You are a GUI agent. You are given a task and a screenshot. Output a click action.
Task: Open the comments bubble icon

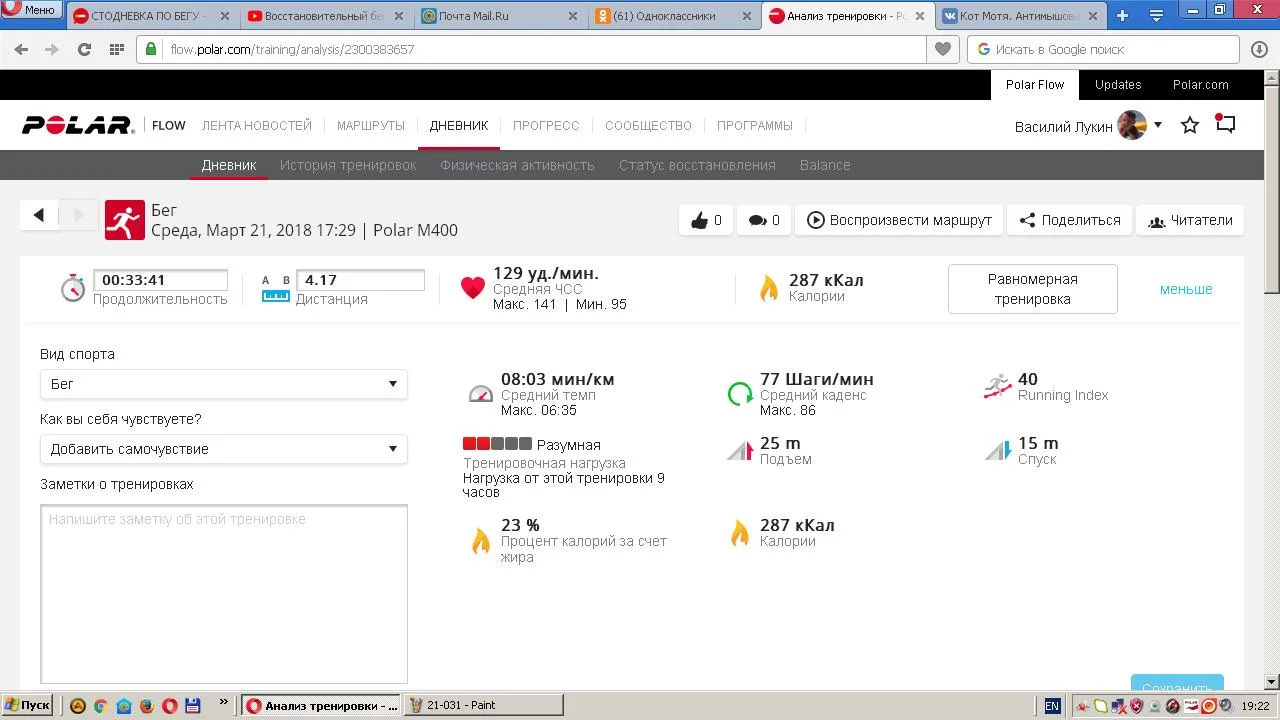coord(764,220)
